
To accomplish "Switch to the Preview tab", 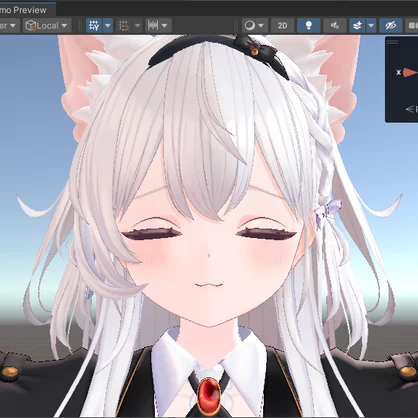I will pyautogui.click(x=27, y=10).
